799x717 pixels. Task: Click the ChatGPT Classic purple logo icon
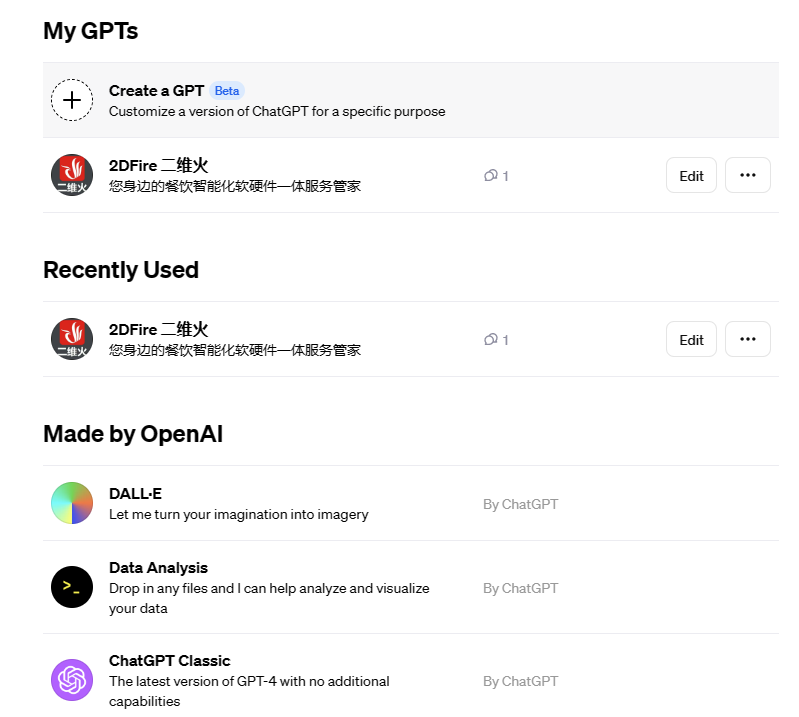click(72, 680)
